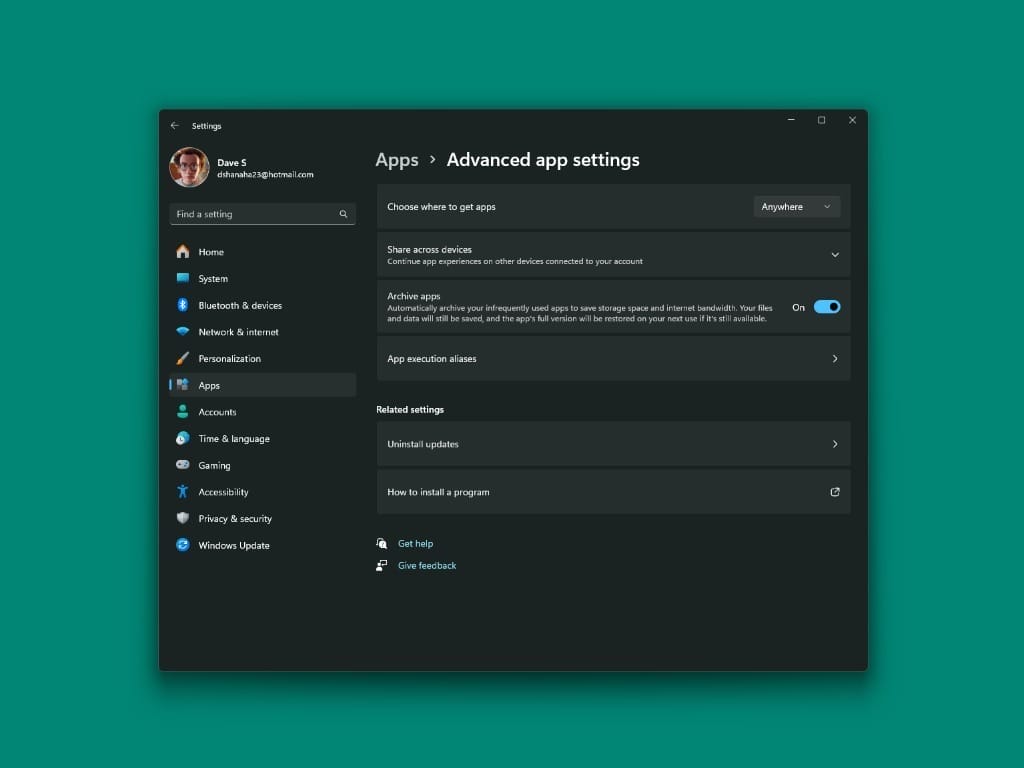Select the Home house icon
Screen dimensions: 1024x768
pyautogui.click(x=184, y=251)
